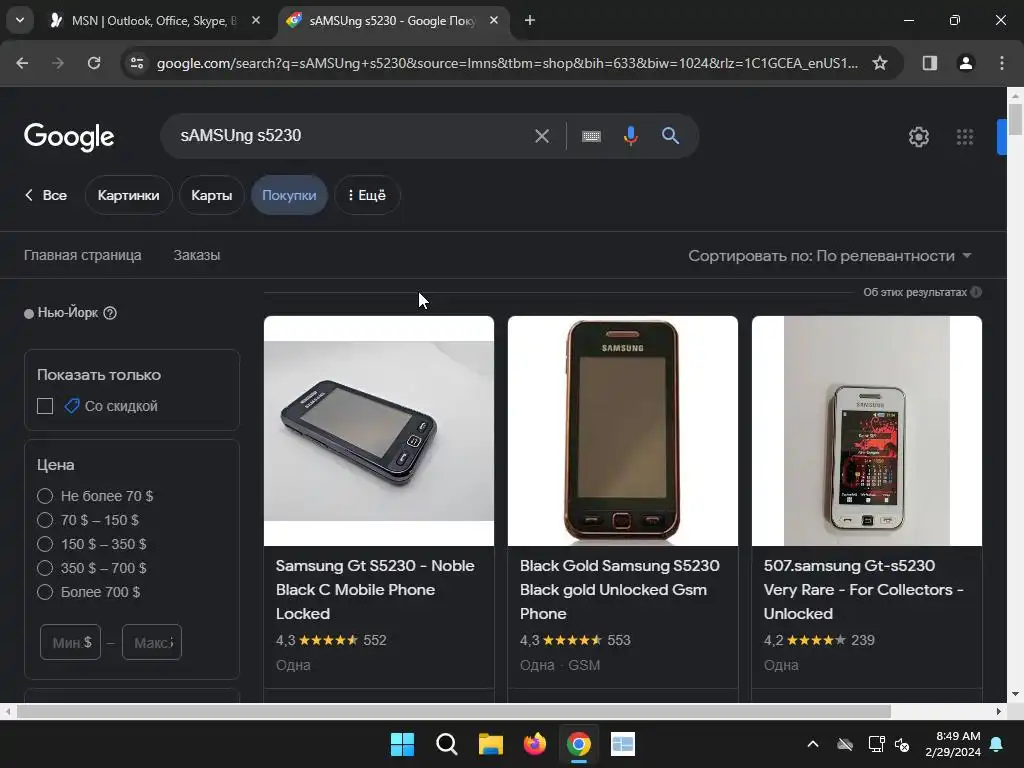Open Black Gold Samsung S5230 title link

pos(620,590)
